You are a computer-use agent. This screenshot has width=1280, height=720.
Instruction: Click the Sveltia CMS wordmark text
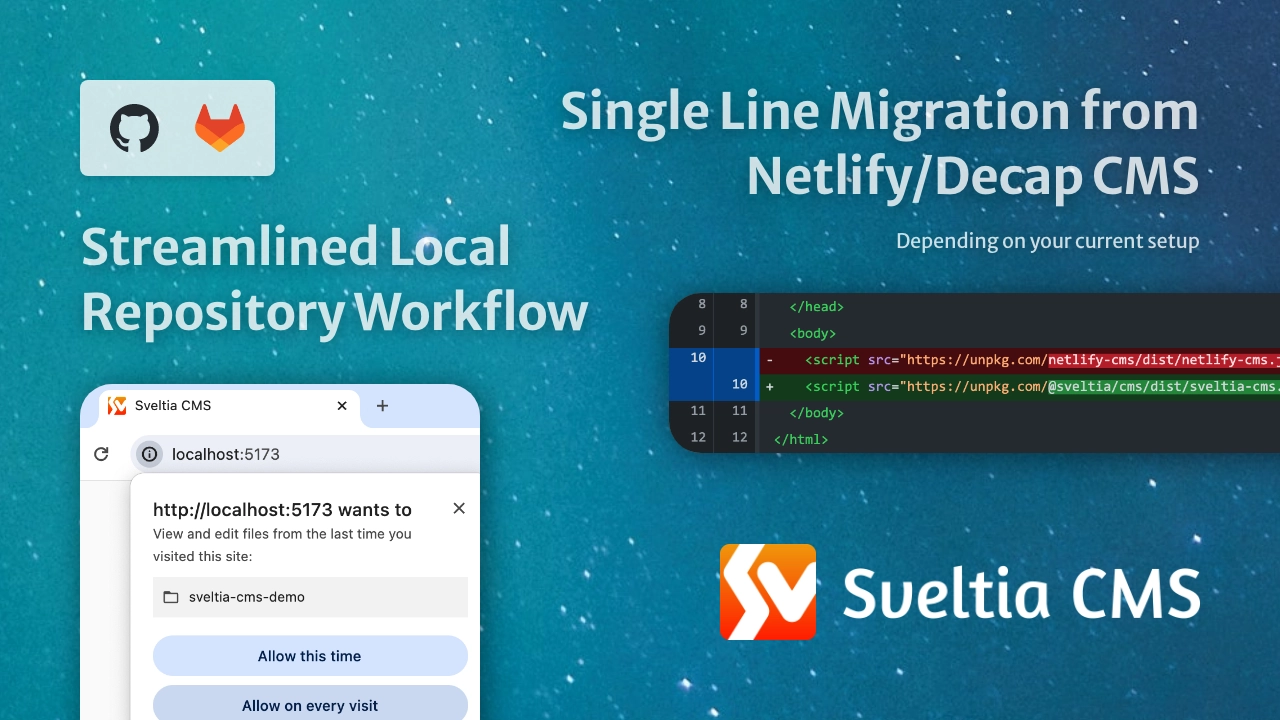point(1020,592)
